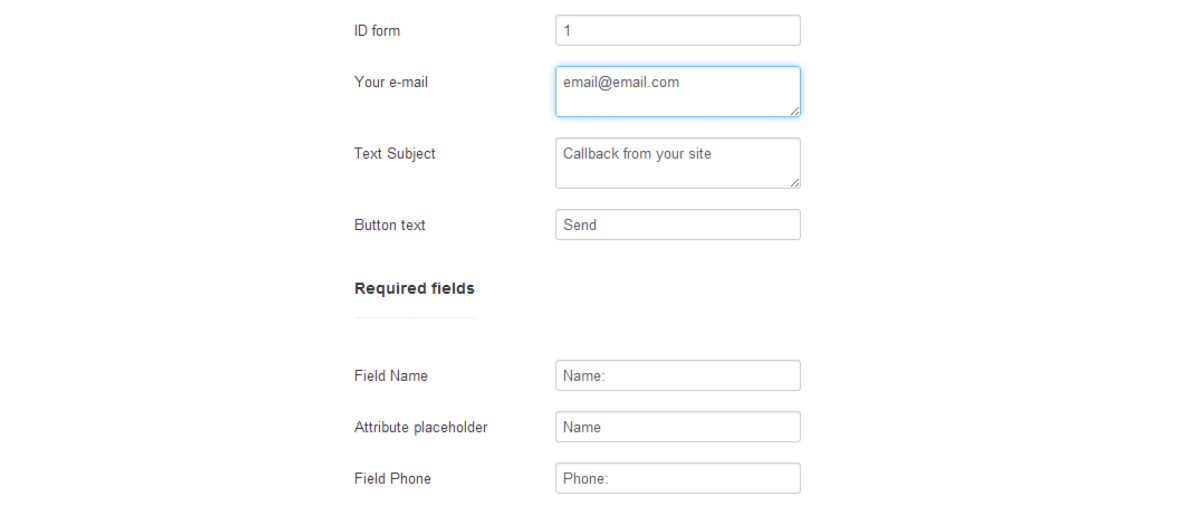Click the Field Phone input box
Viewport: 1200px width, 525px height.
[x=677, y=478]
